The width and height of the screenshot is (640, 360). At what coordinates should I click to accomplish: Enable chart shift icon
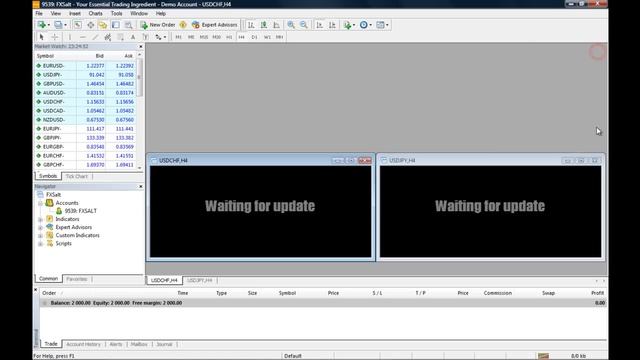click(332, 25)
